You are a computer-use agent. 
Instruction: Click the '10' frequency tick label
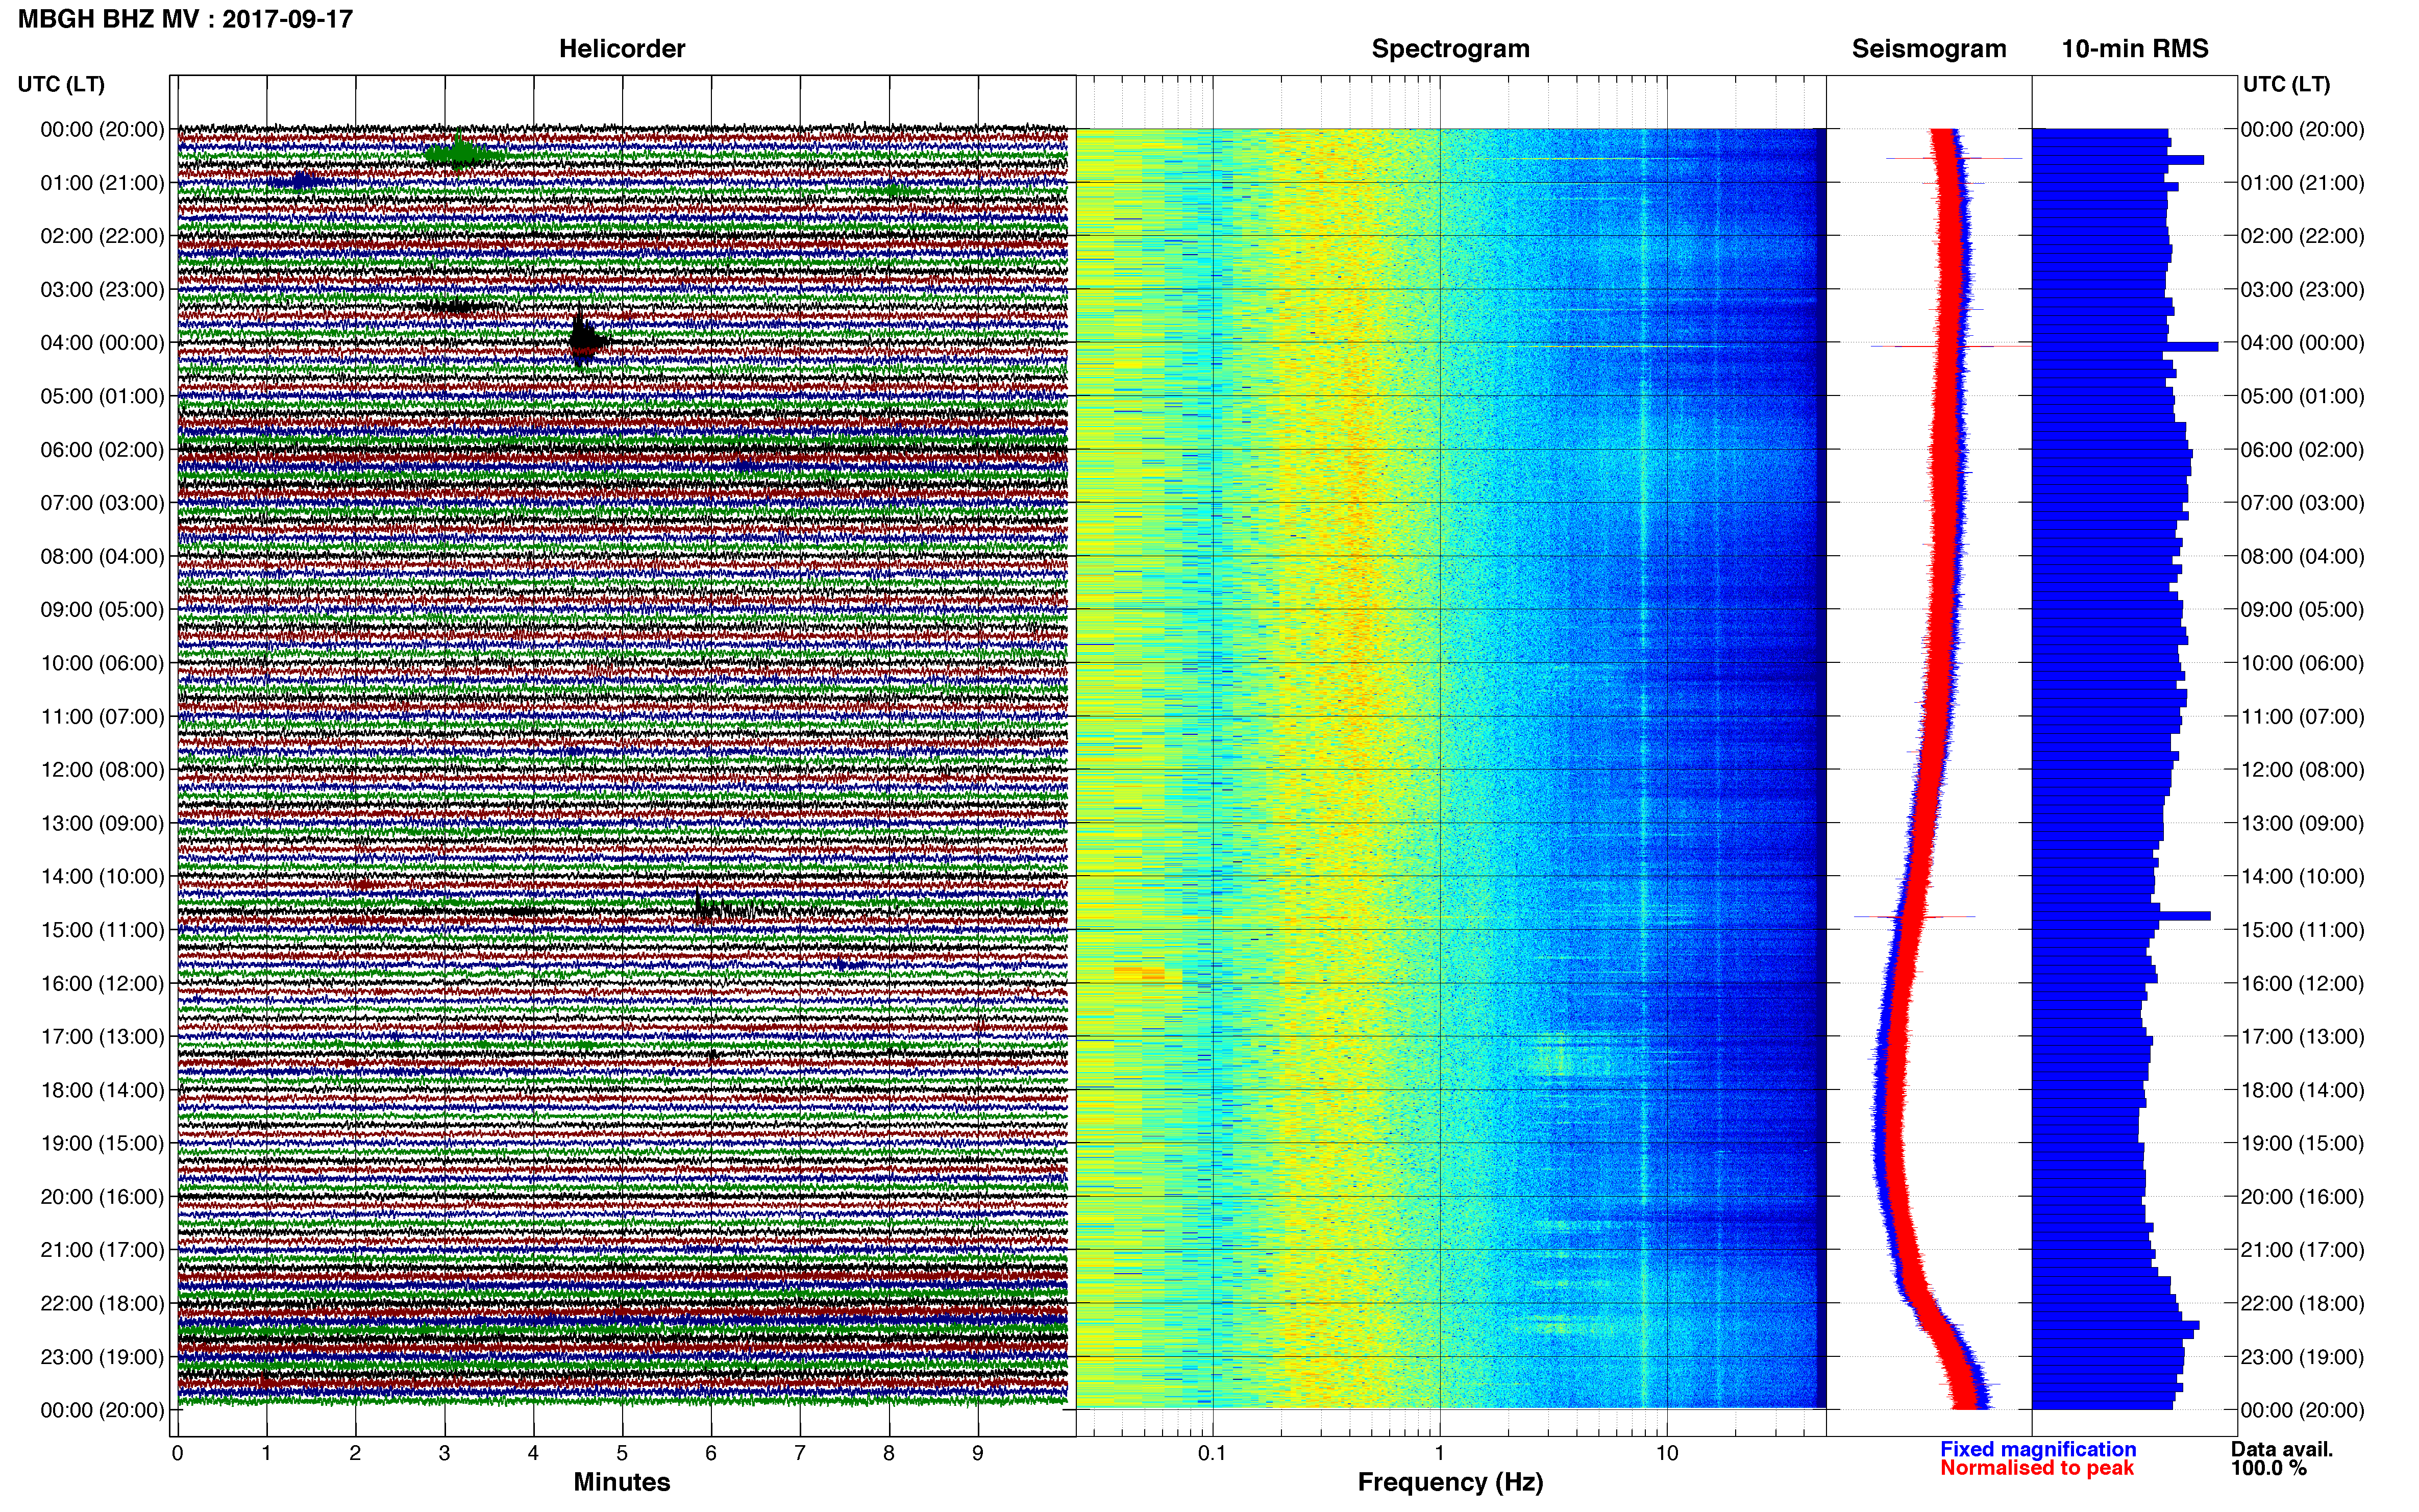pos(1667,1453)
